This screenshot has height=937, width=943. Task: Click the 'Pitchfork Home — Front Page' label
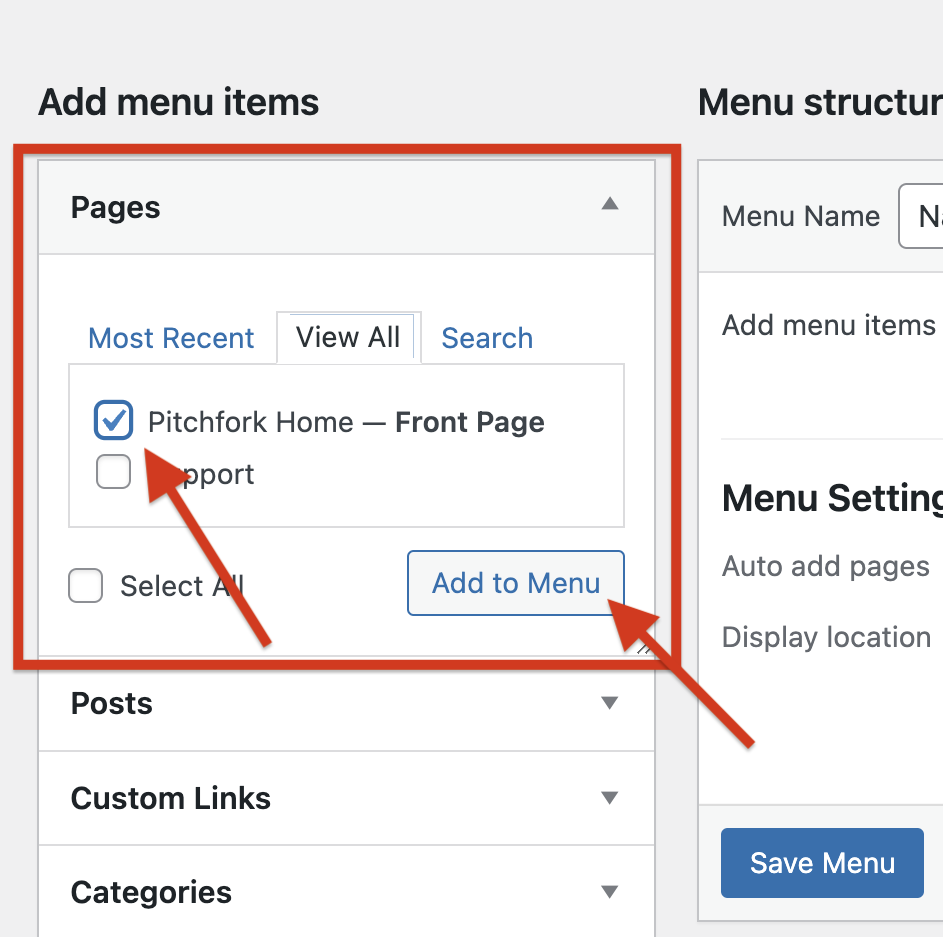pos(346,422)
